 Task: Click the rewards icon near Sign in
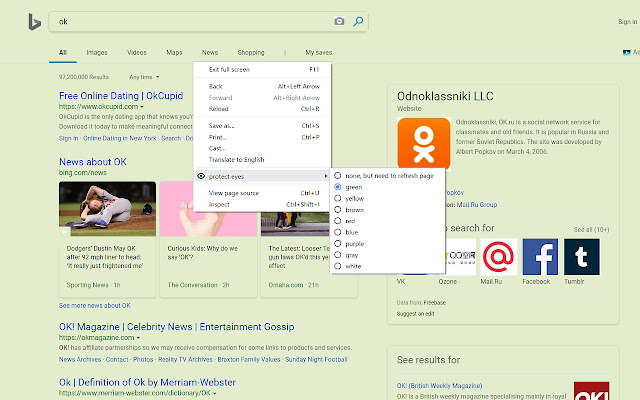coord(627,52)
